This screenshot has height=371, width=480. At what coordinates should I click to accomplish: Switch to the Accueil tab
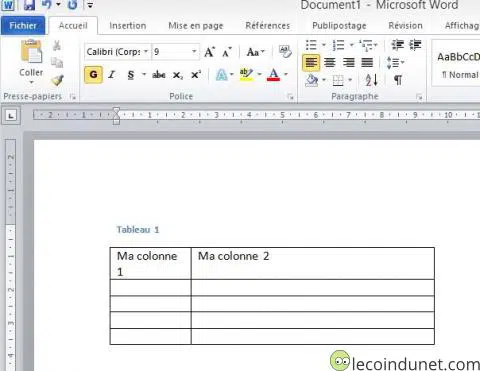(73, 26)
